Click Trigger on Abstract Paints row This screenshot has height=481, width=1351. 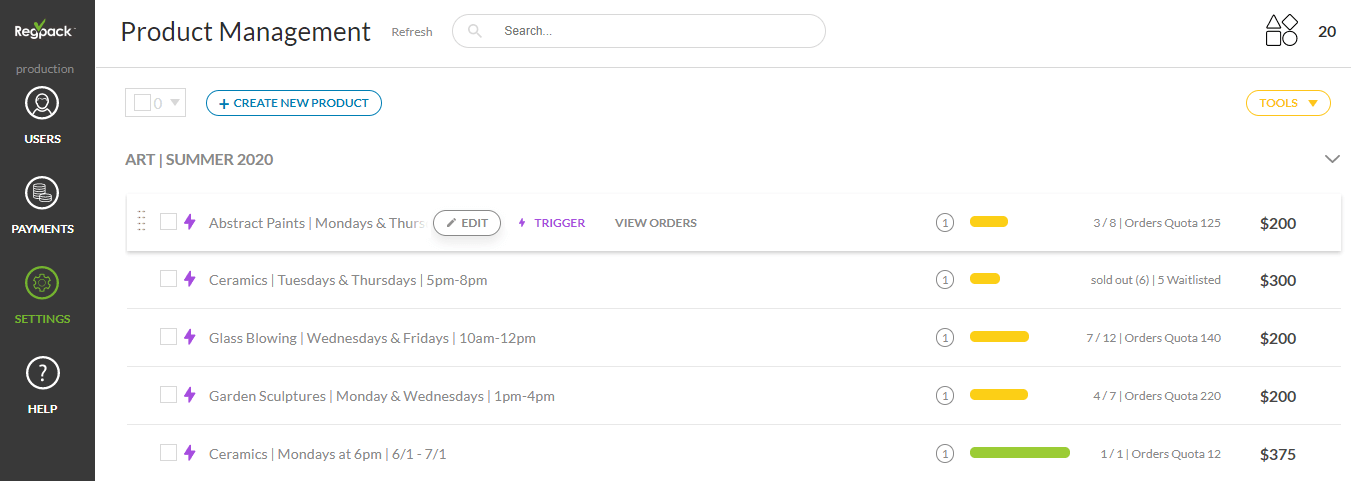tap(551, 223)
